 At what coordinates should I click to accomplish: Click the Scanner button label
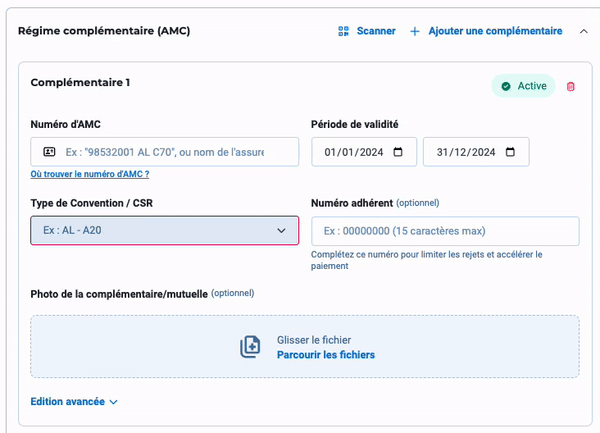[376, 31]
